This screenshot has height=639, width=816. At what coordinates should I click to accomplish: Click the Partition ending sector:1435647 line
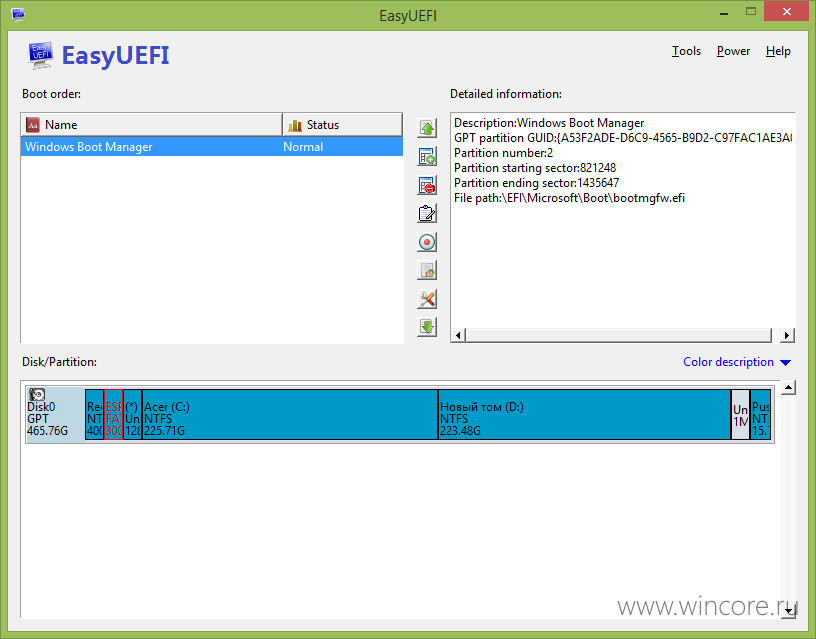(x=537, y=183)
